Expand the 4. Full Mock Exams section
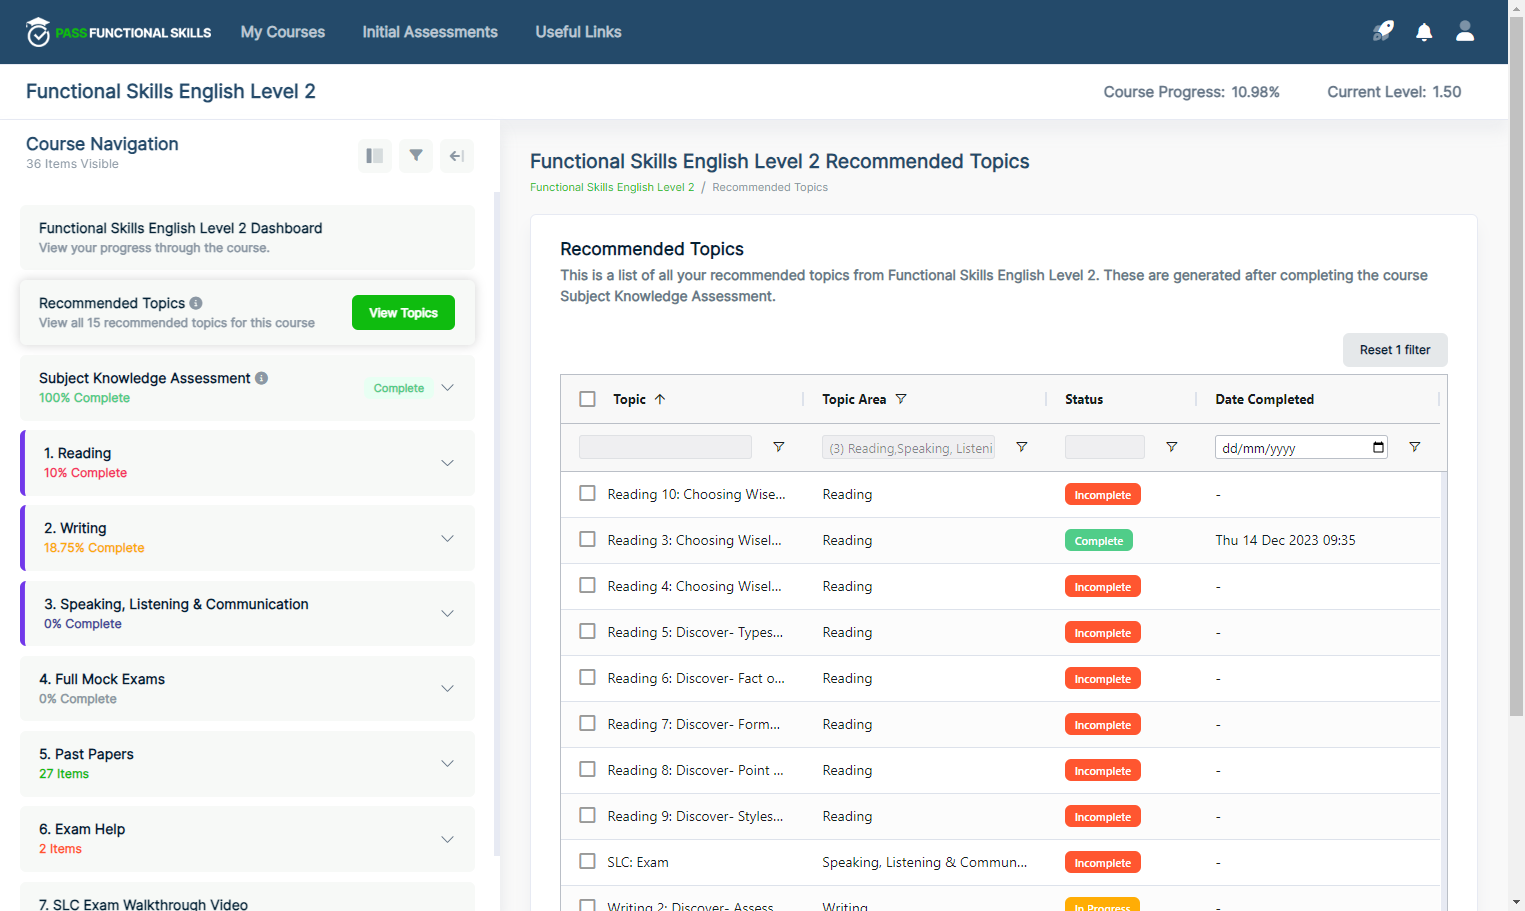 point(448,688)
